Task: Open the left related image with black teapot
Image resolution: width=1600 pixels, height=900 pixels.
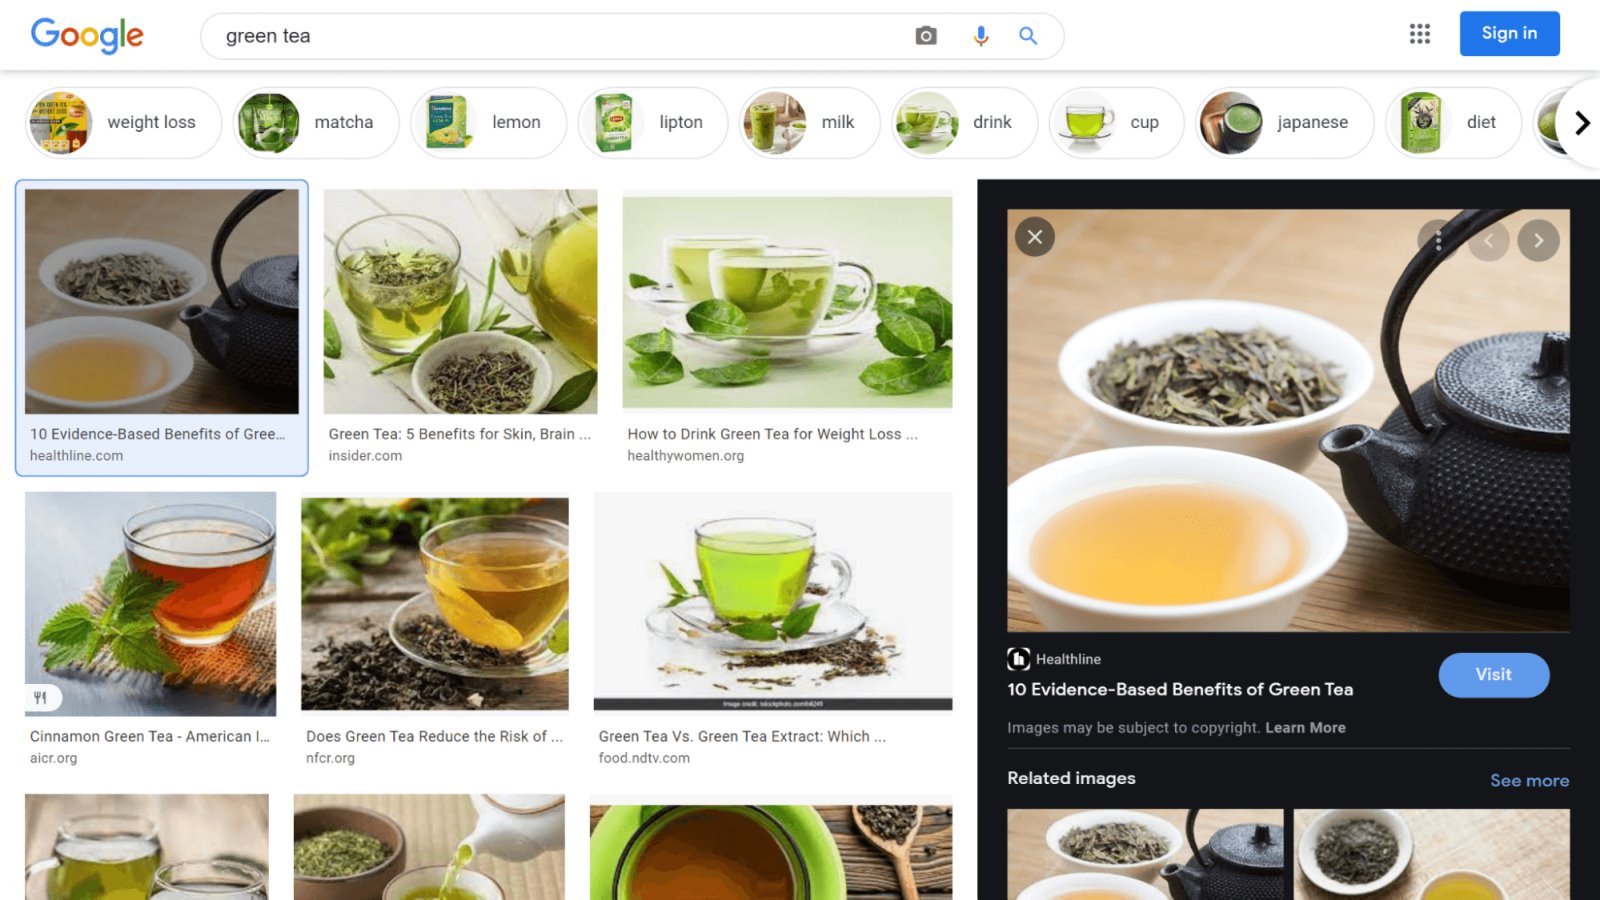Action: click(1145, 854)
